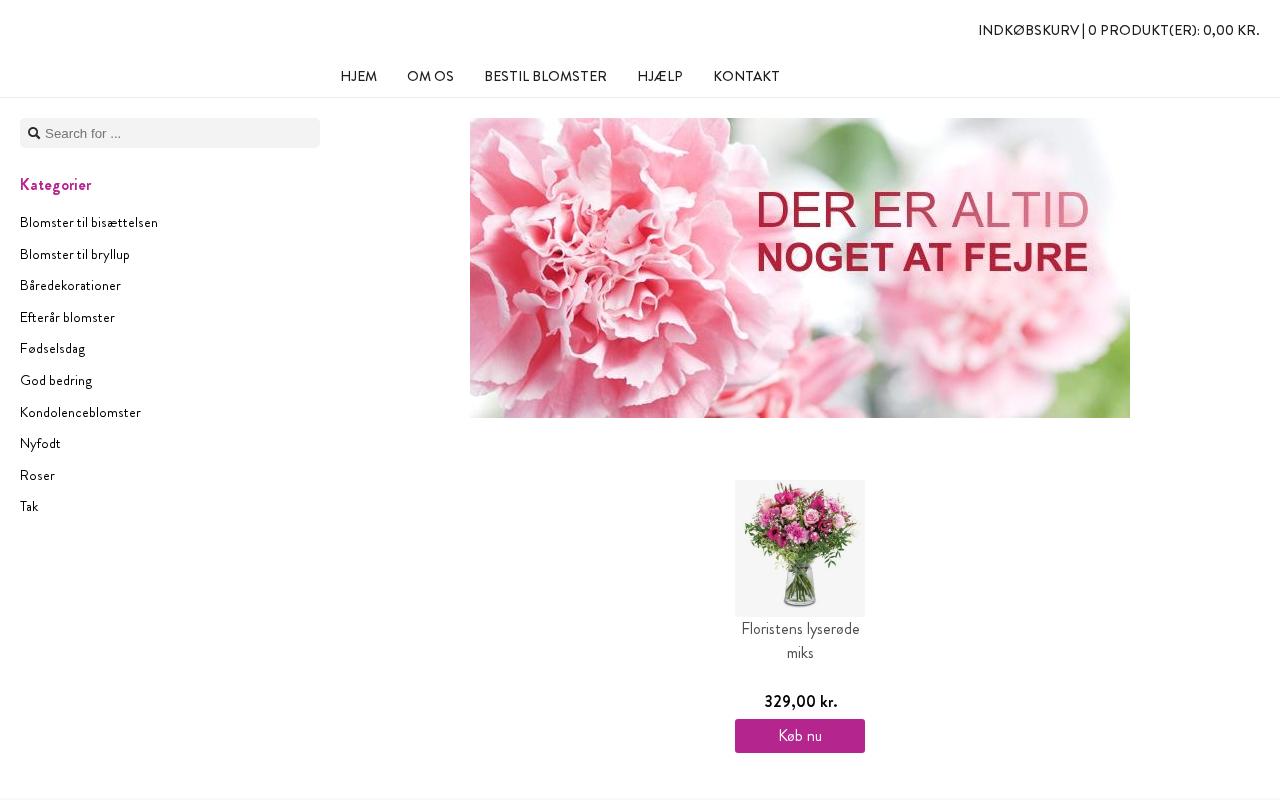Select the HJÆLP menu item

(x=660, y=76)
